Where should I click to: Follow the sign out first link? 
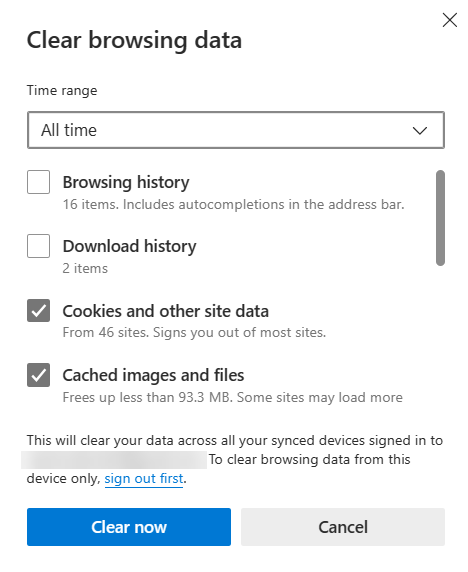(144, 478)
